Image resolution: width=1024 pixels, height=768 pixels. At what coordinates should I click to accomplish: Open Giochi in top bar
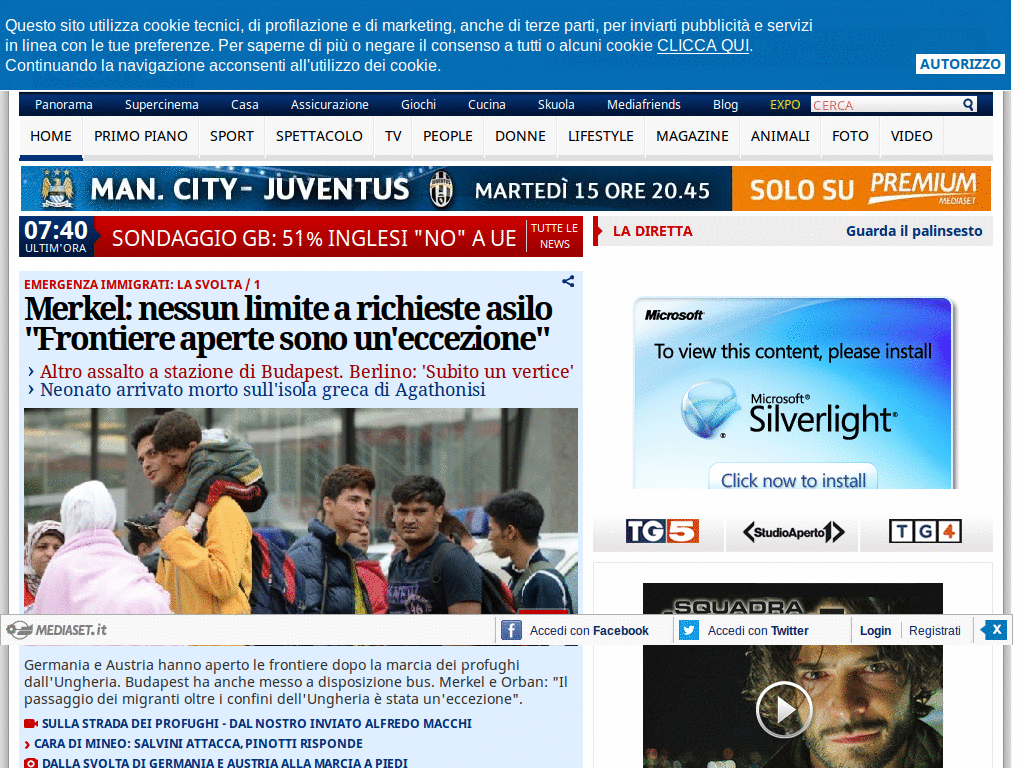pyautogui.click(x=419, y=104)
